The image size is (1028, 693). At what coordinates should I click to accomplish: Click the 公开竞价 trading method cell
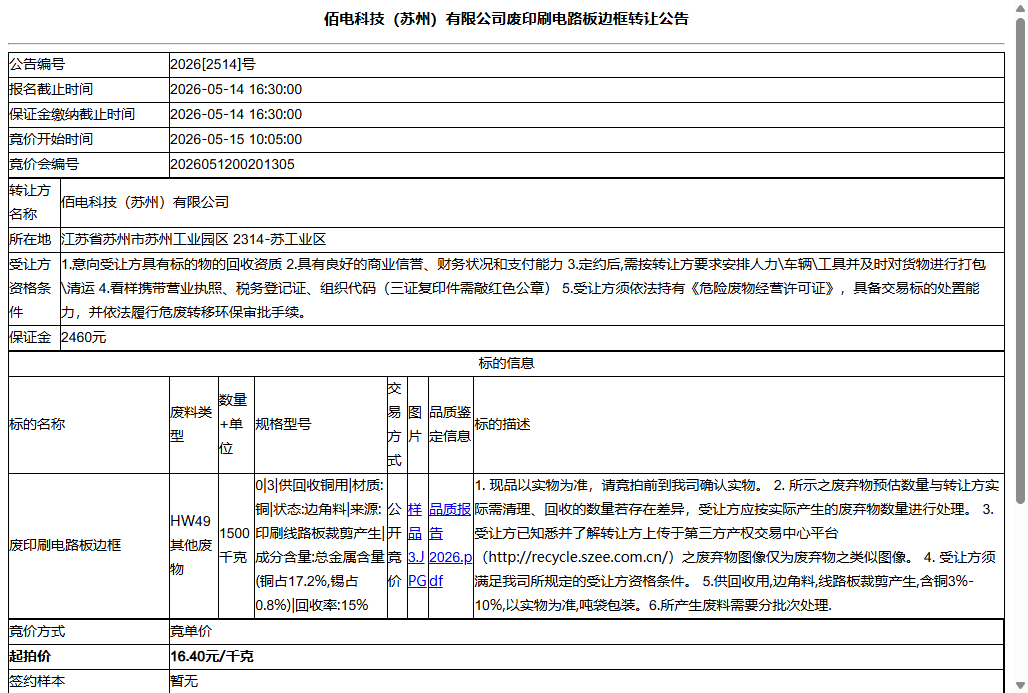tap(397, 545)
